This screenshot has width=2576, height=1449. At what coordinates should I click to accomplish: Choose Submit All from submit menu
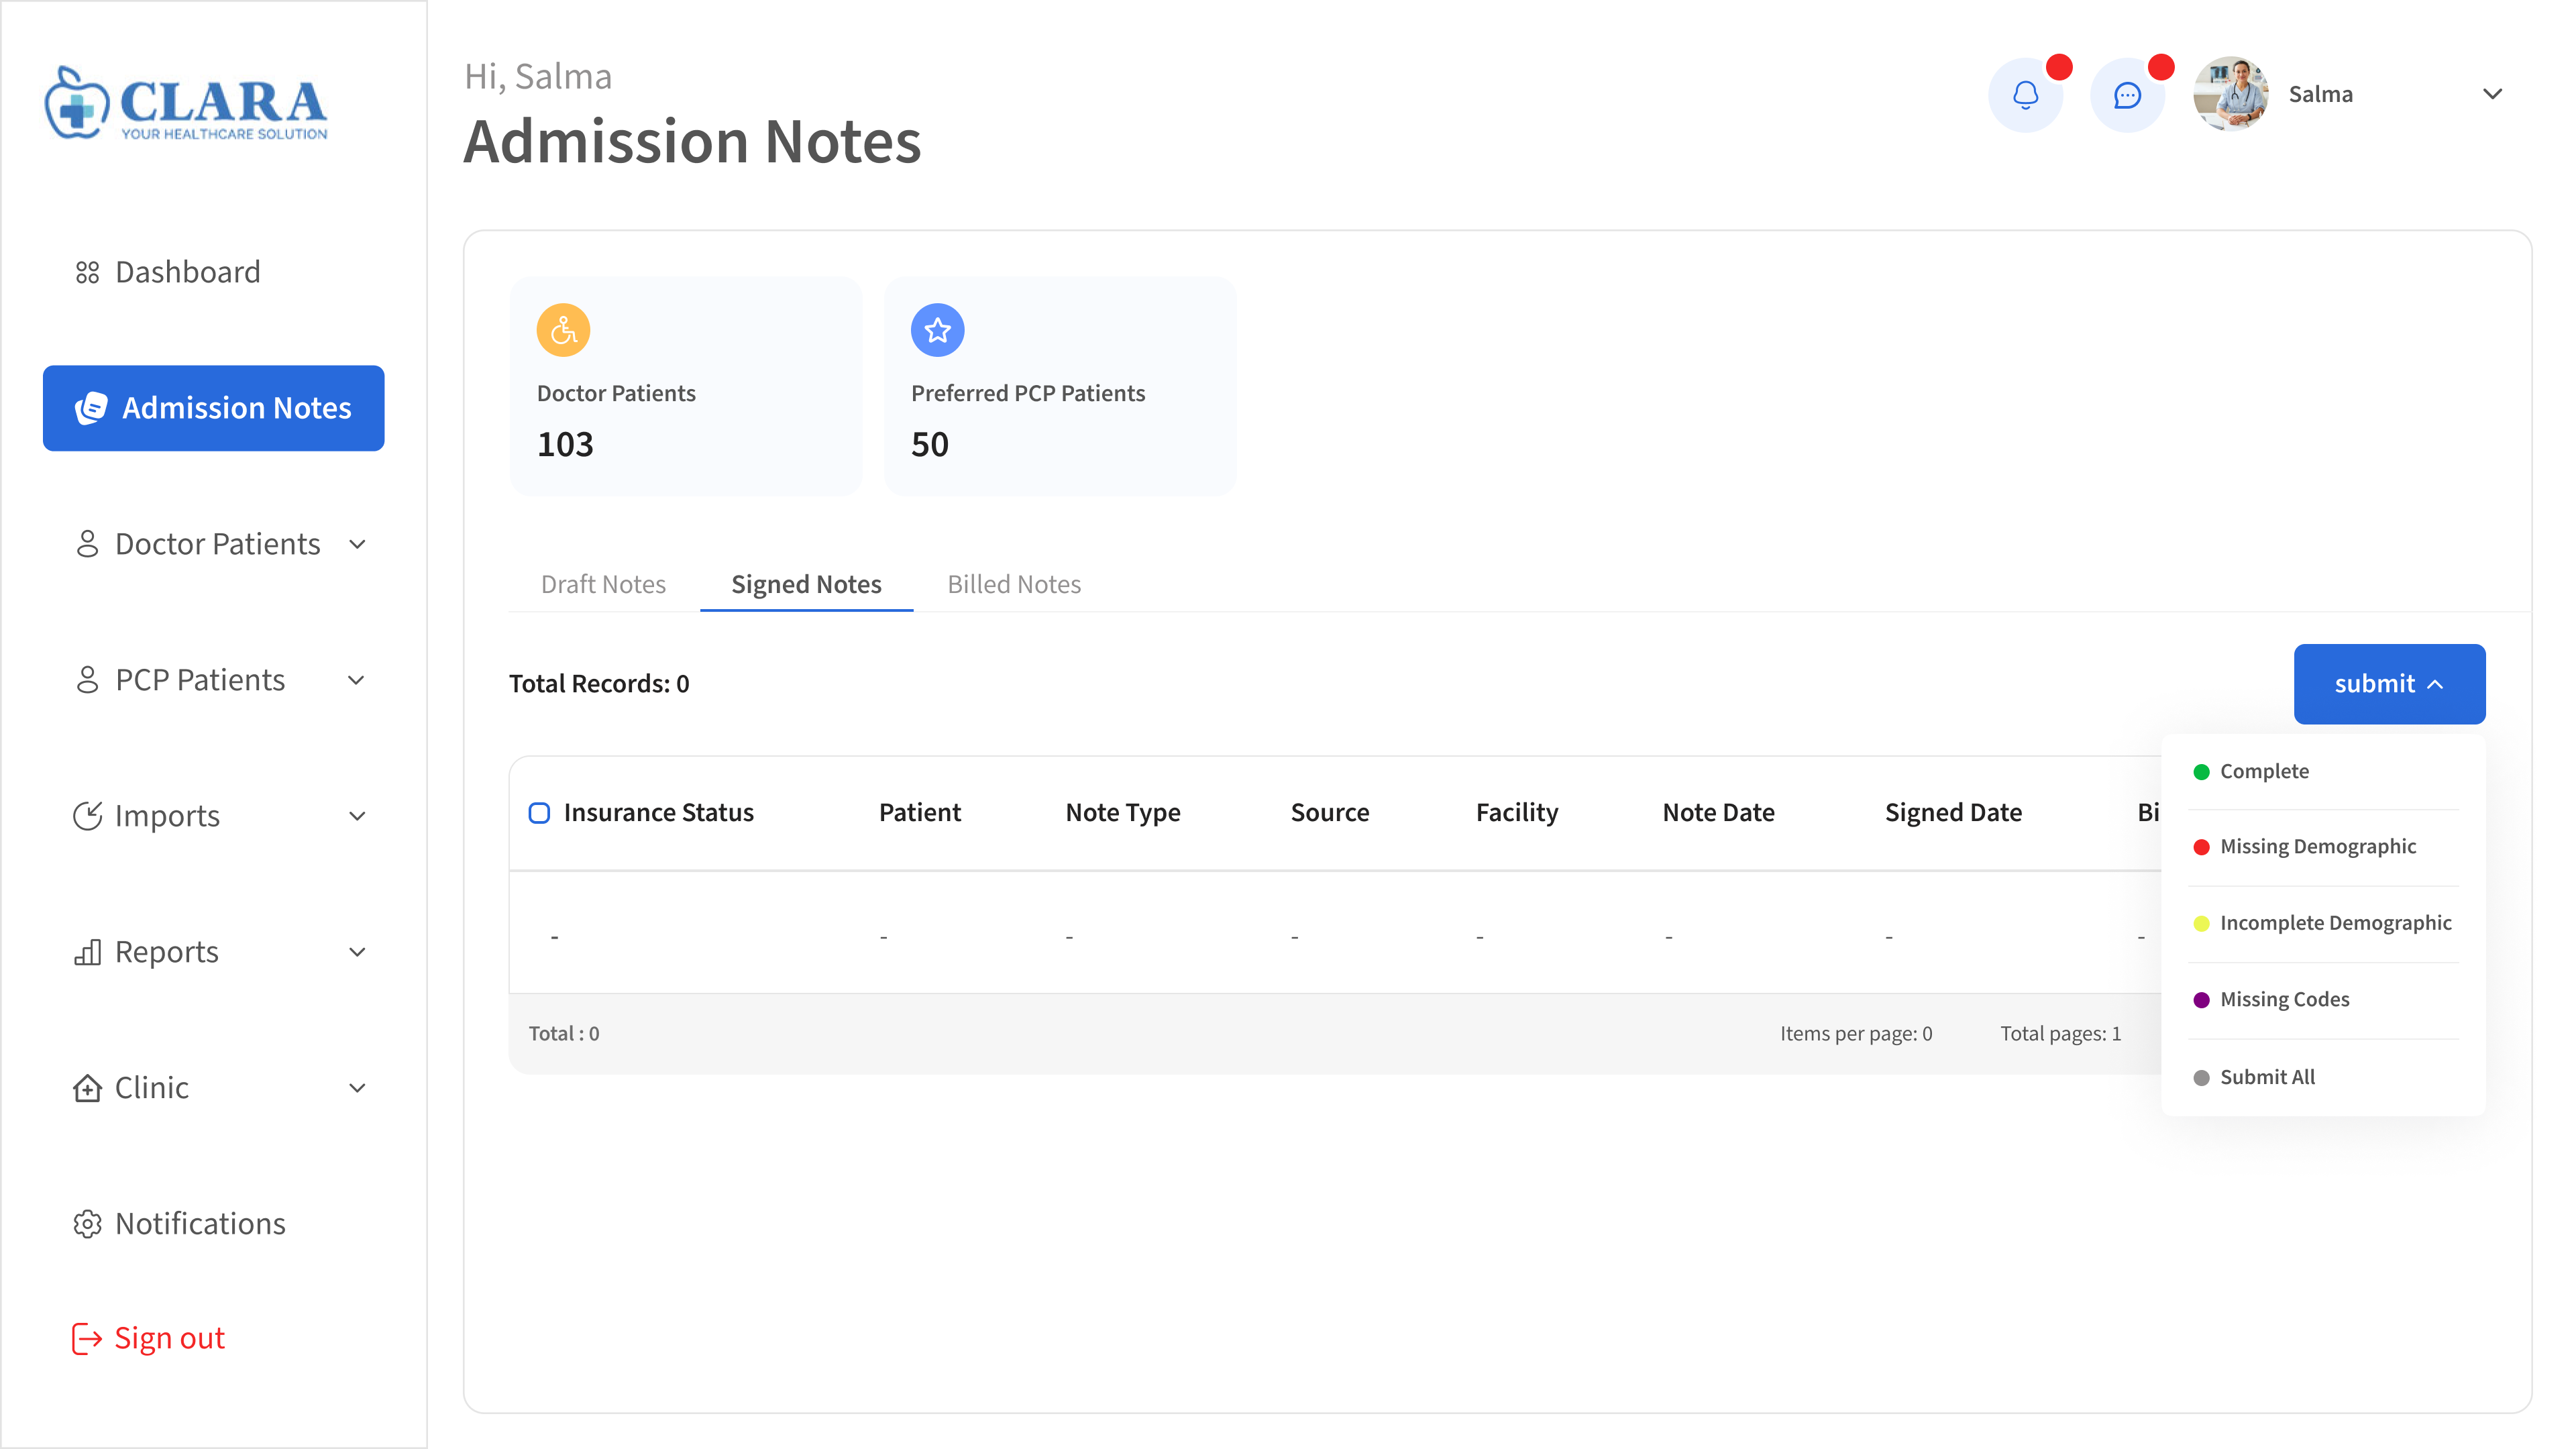click(x=2323, y=1077)
